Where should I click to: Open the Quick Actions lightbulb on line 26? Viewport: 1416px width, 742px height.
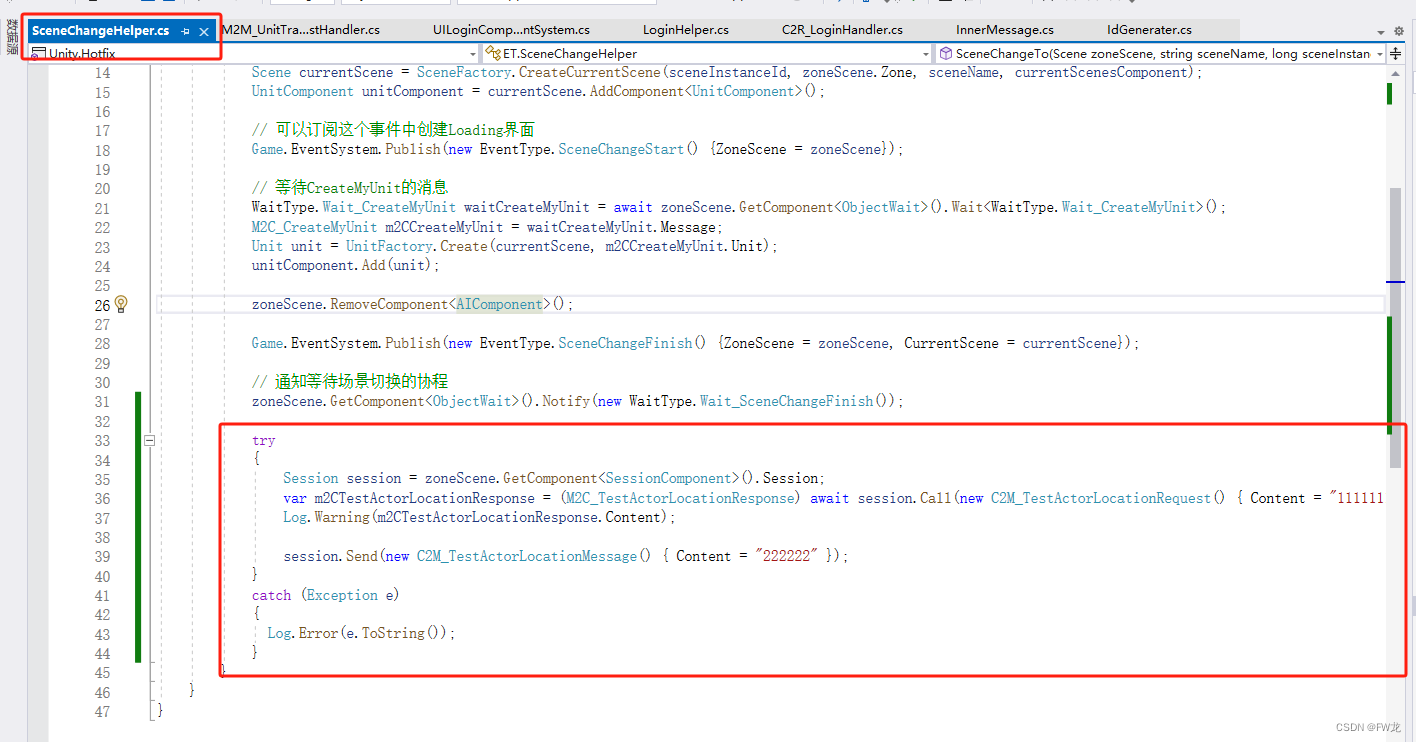[120, 303]
